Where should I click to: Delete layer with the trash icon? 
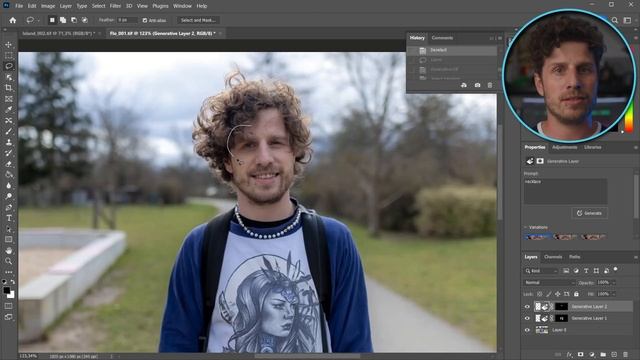tap(625, 355)
